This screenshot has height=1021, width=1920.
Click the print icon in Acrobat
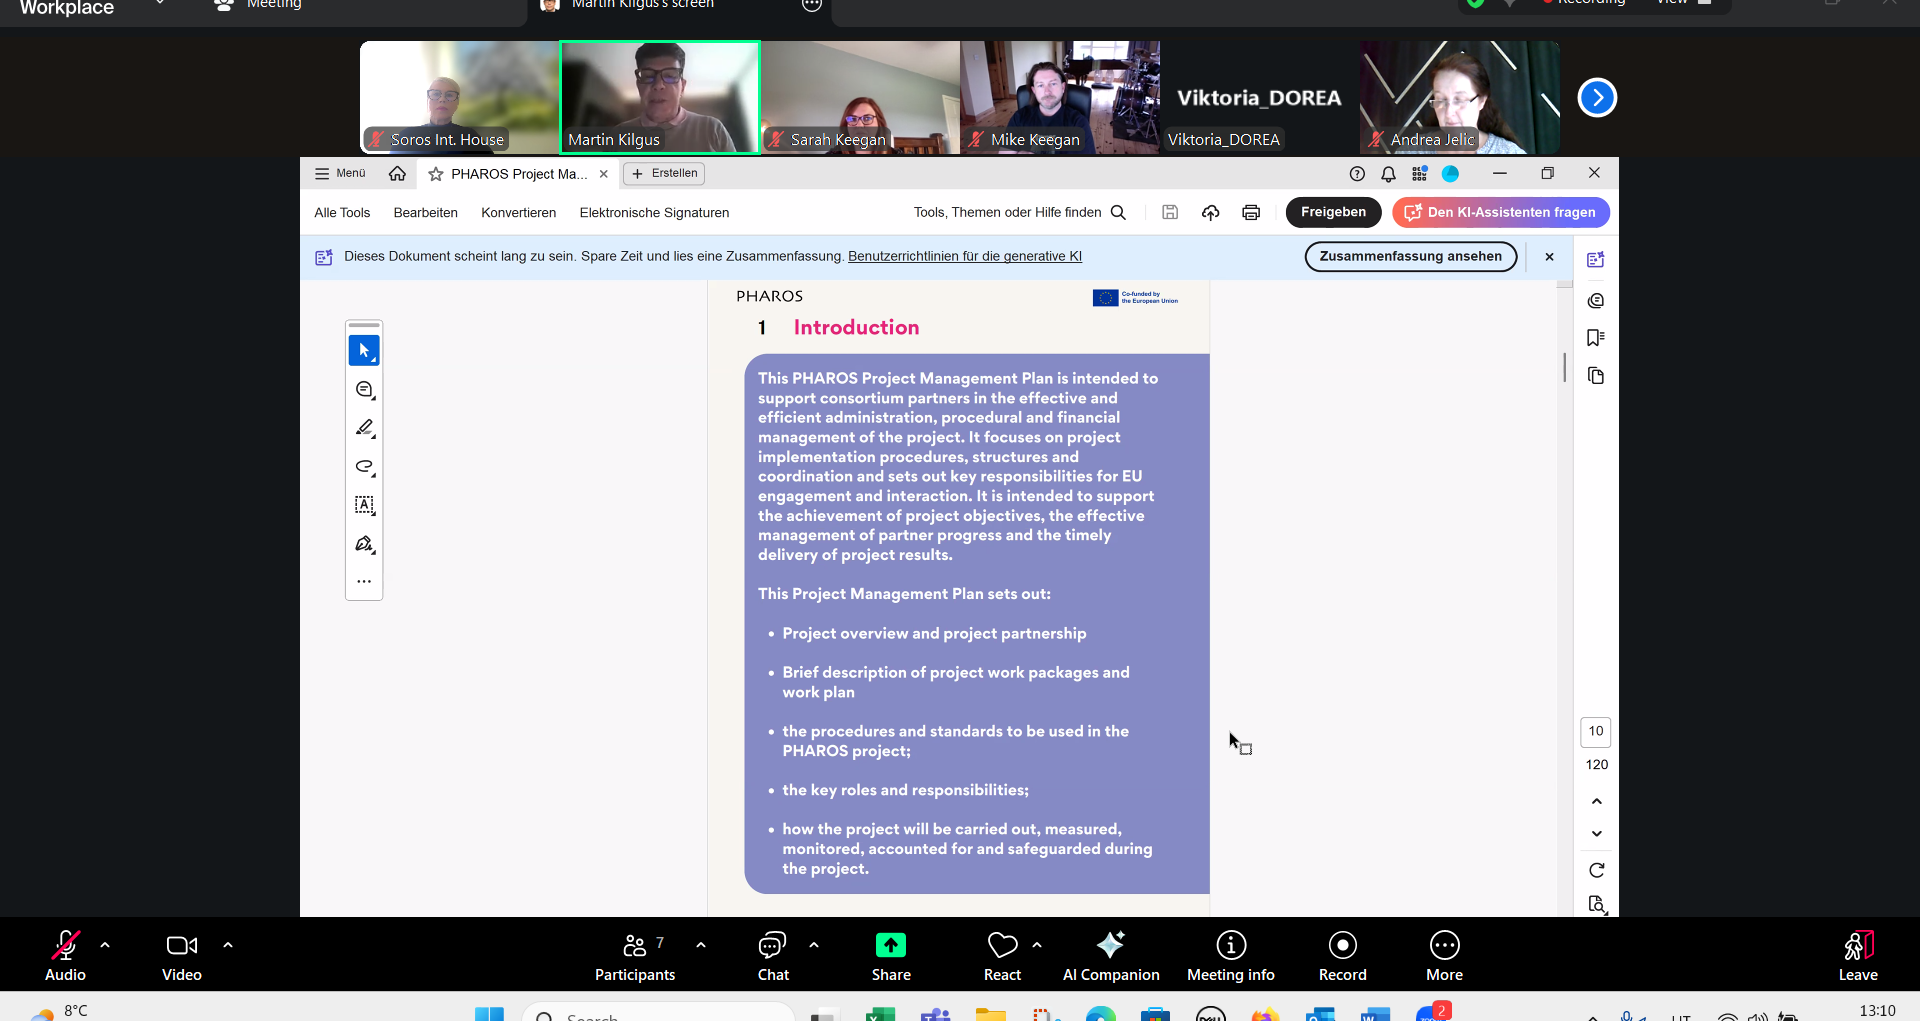[1250, 212]
